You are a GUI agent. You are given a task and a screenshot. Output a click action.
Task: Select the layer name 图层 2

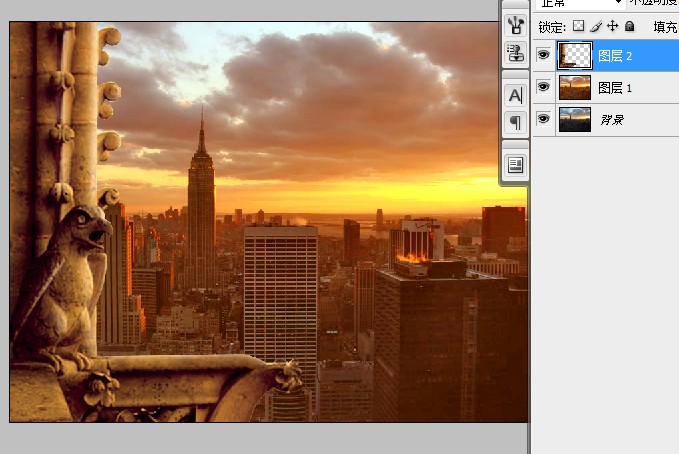coord(615,56)
